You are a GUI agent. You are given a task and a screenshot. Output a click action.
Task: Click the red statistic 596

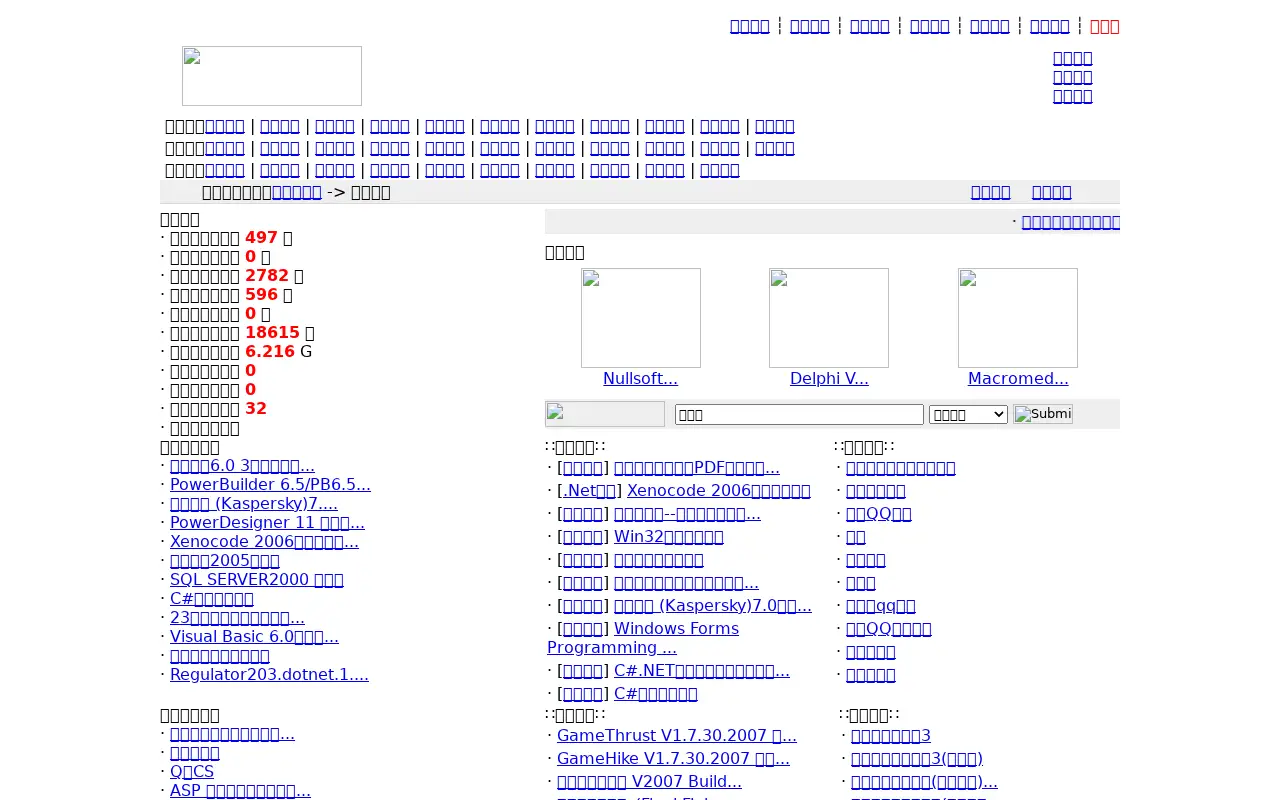click(x=261, y=294)
